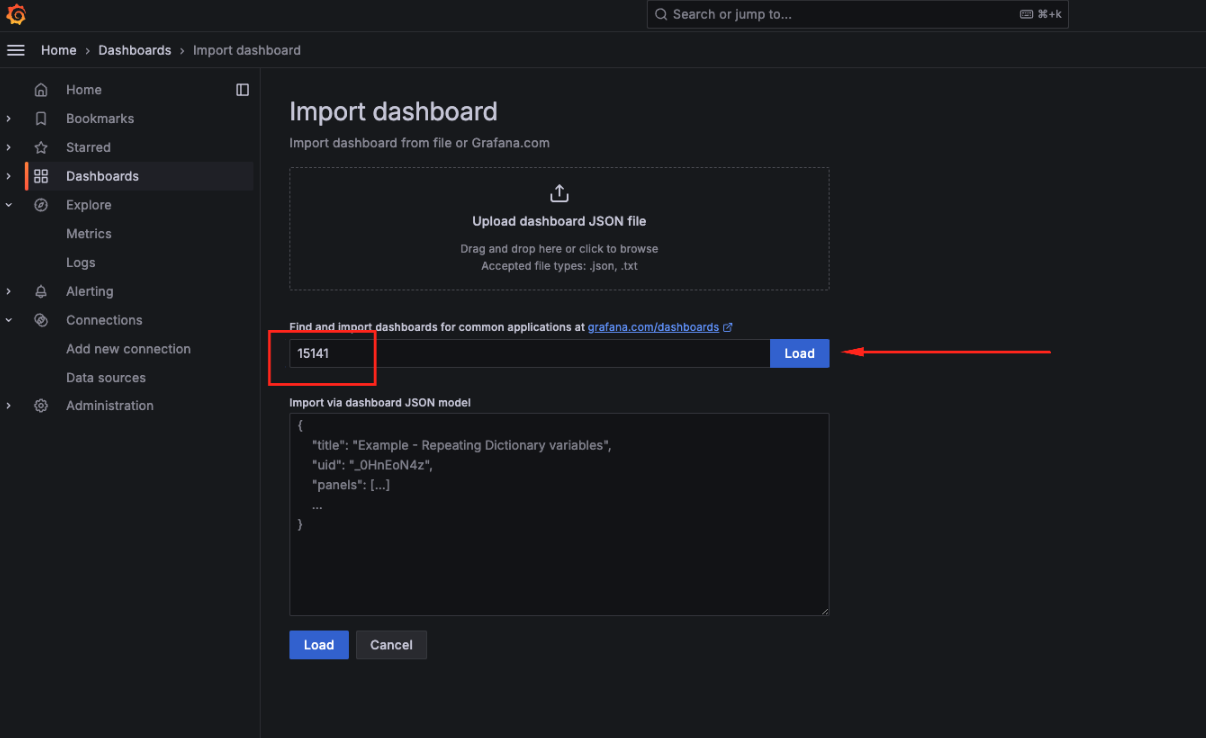Click the Upload dashboard JSON file dropzone
This screenshot has height=738, width=1206.
tap(559, 229)
